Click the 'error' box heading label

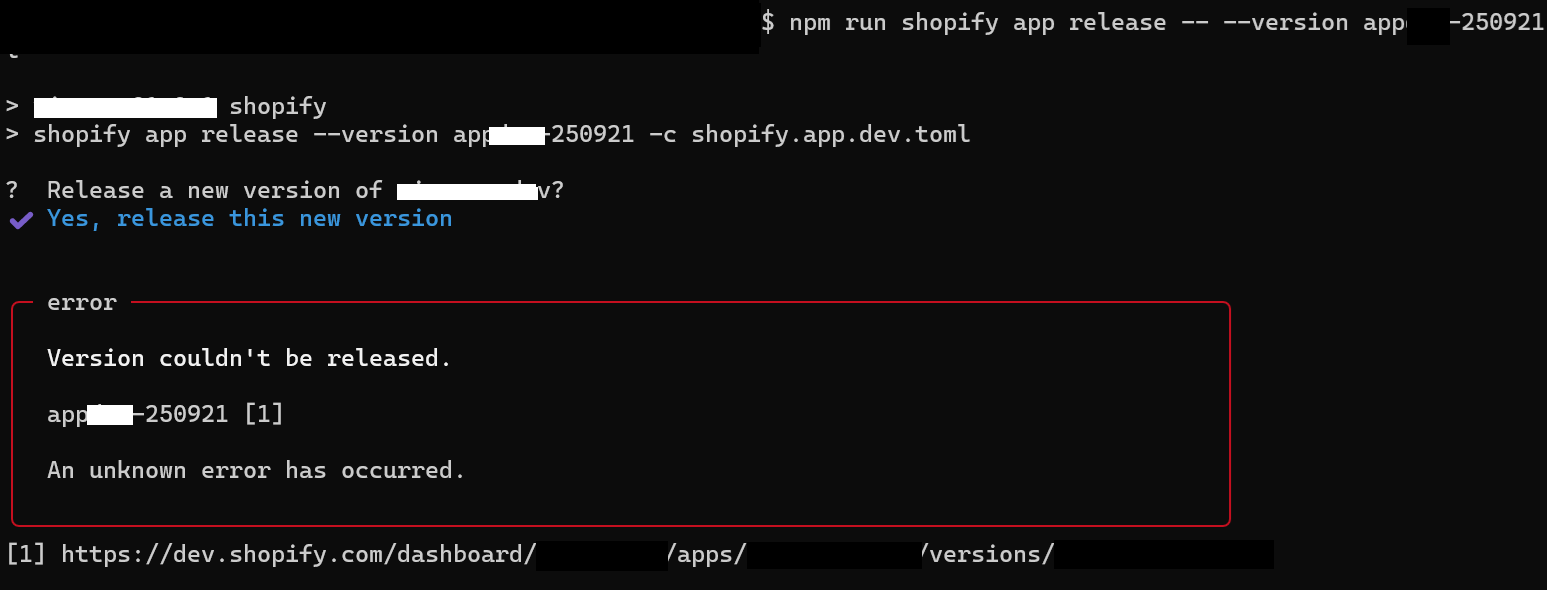(82, 302)
